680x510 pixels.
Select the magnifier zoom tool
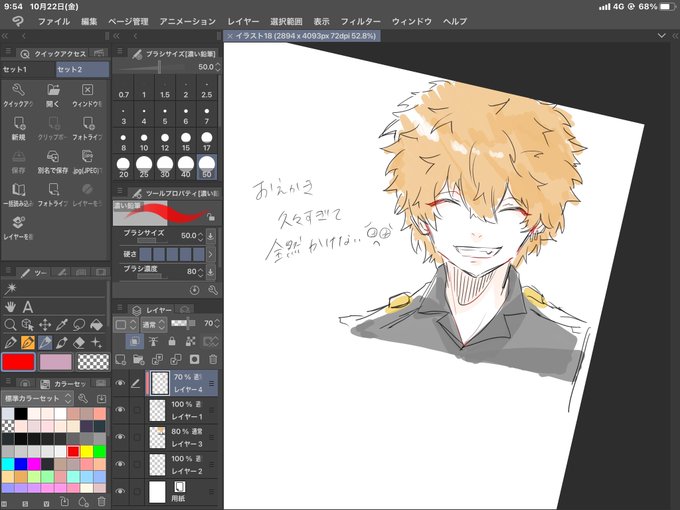click(10, 324)
